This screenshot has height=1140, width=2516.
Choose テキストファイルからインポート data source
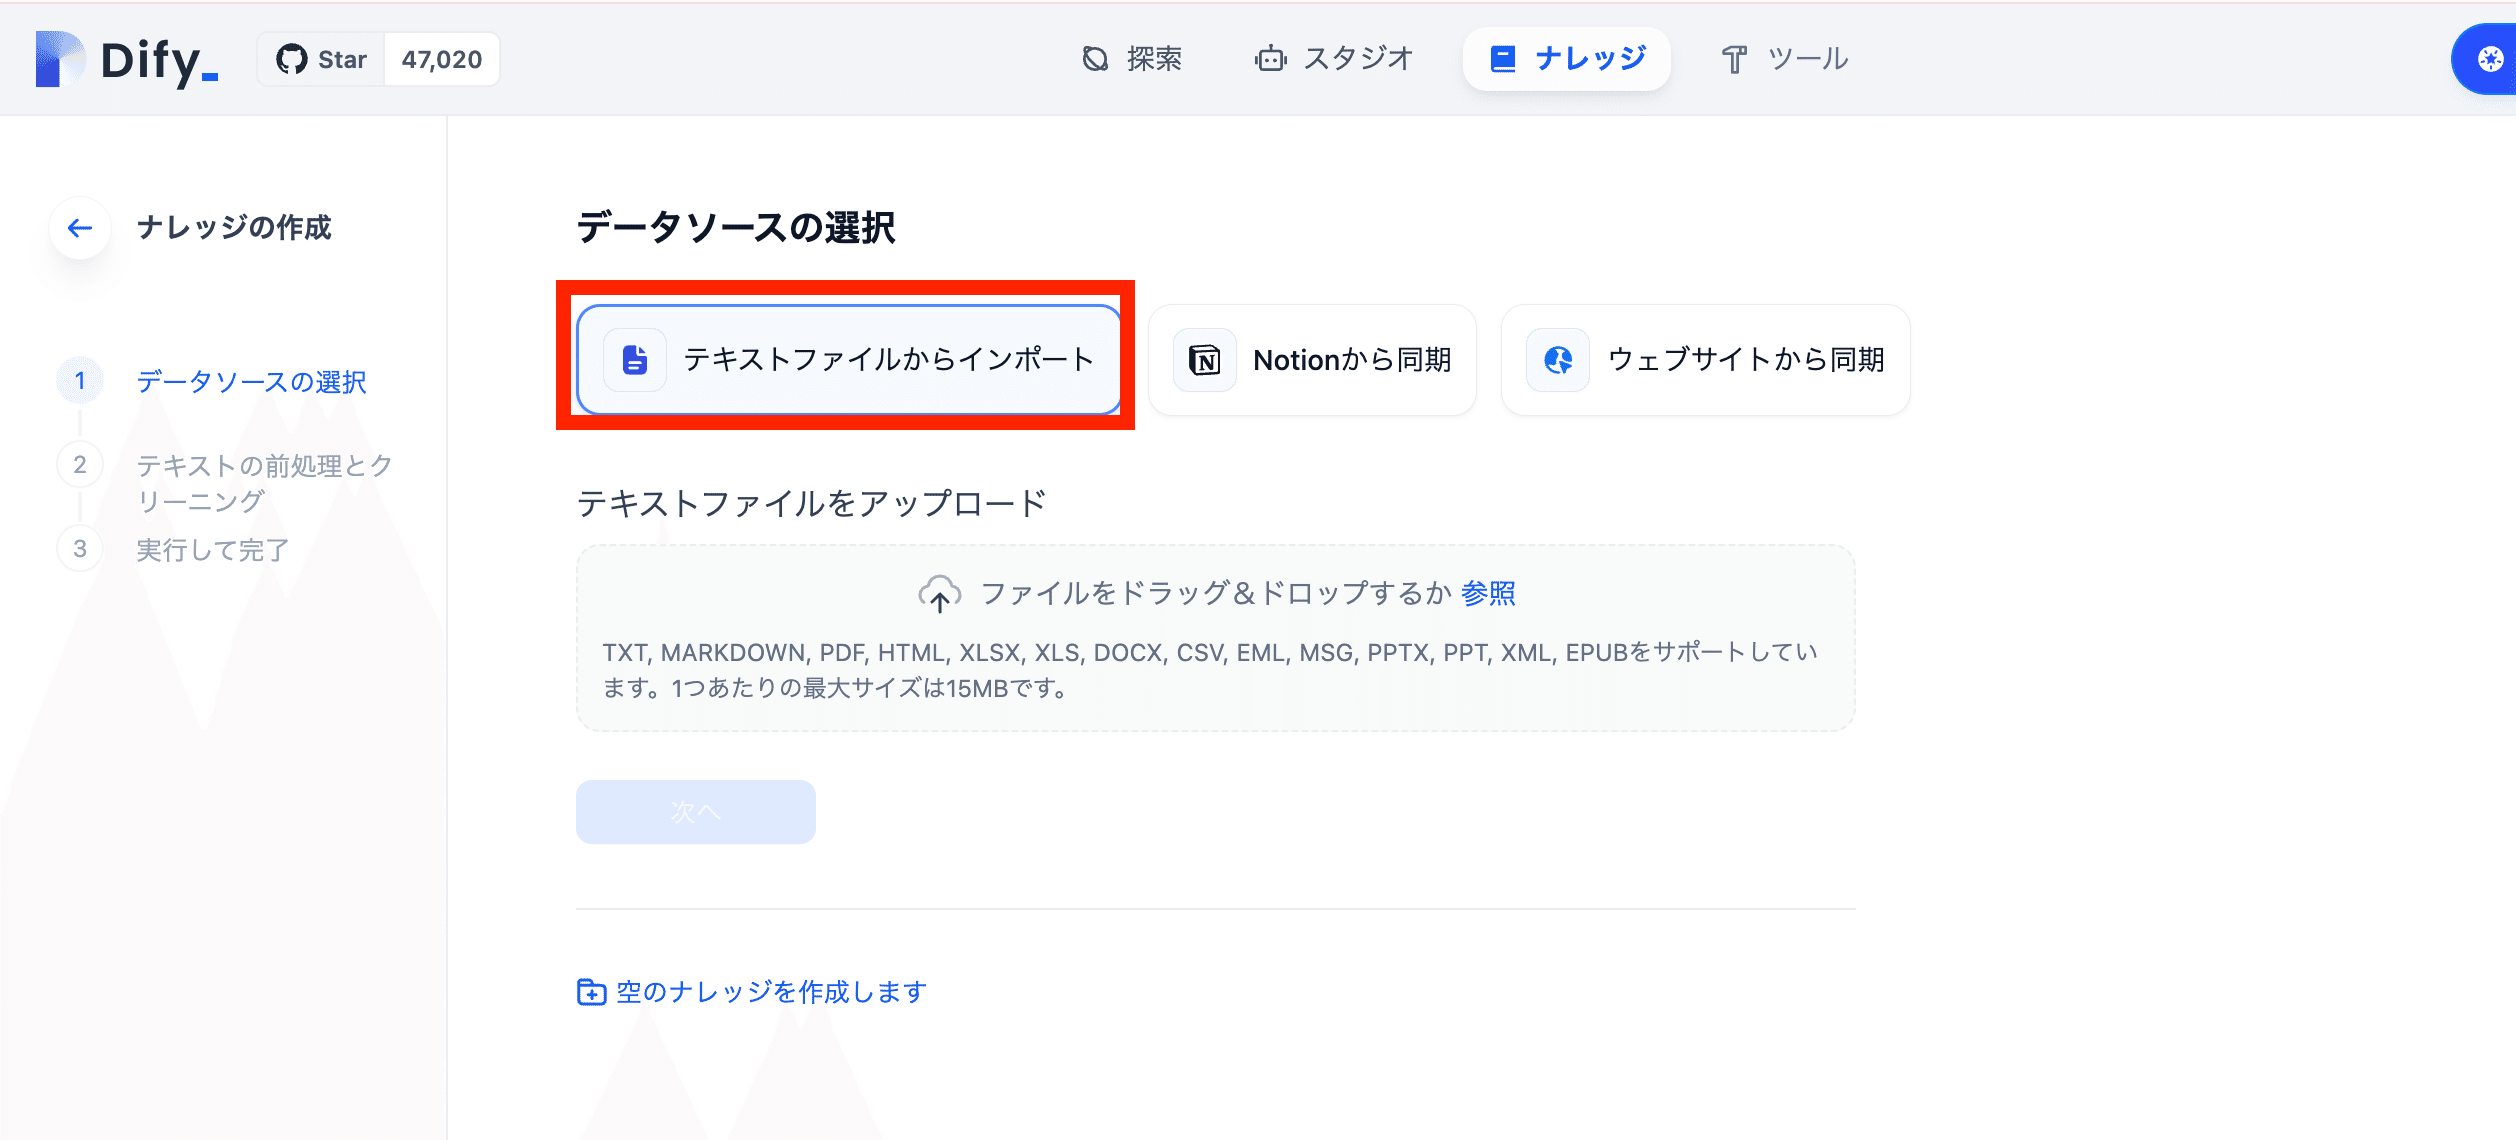pos(848,359)
